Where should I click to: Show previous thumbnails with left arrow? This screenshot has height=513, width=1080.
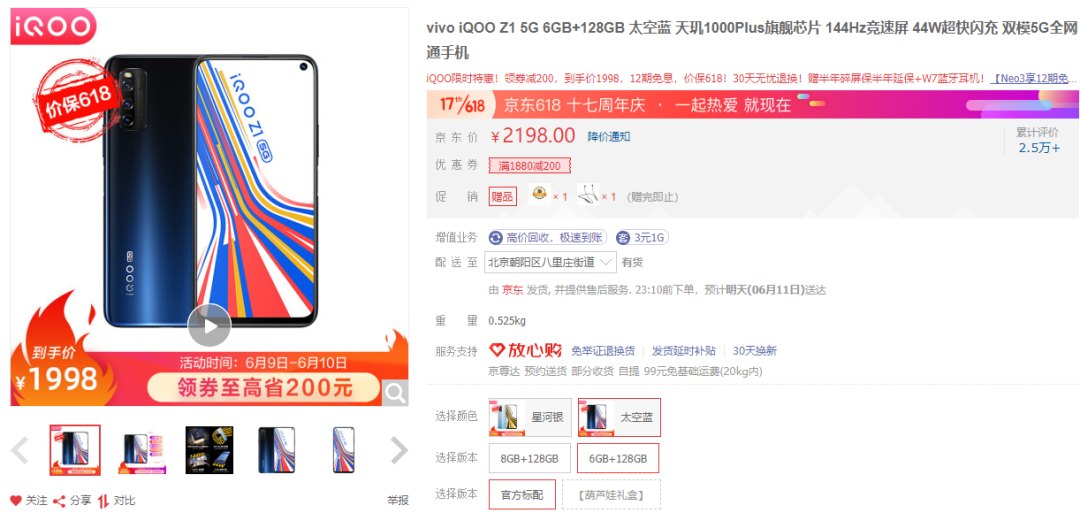pyautogui.click(x=20, y=450)
